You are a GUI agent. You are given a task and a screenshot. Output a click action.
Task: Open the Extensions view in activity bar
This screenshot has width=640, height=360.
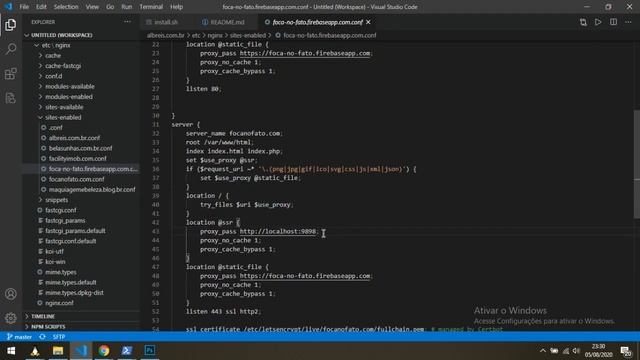point(11,73)
